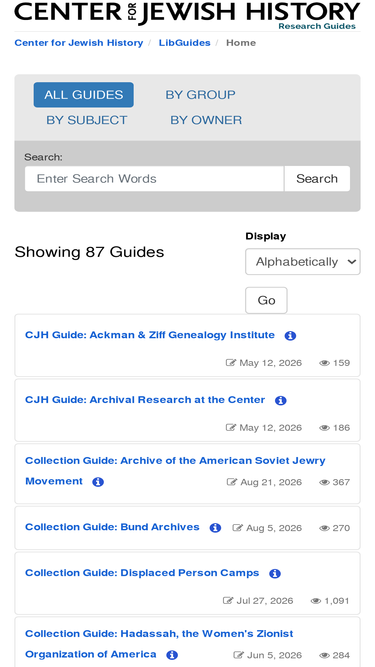View info icon for Displaced Person Camps
Screen dimensions: 375x667
click(275, 573)
